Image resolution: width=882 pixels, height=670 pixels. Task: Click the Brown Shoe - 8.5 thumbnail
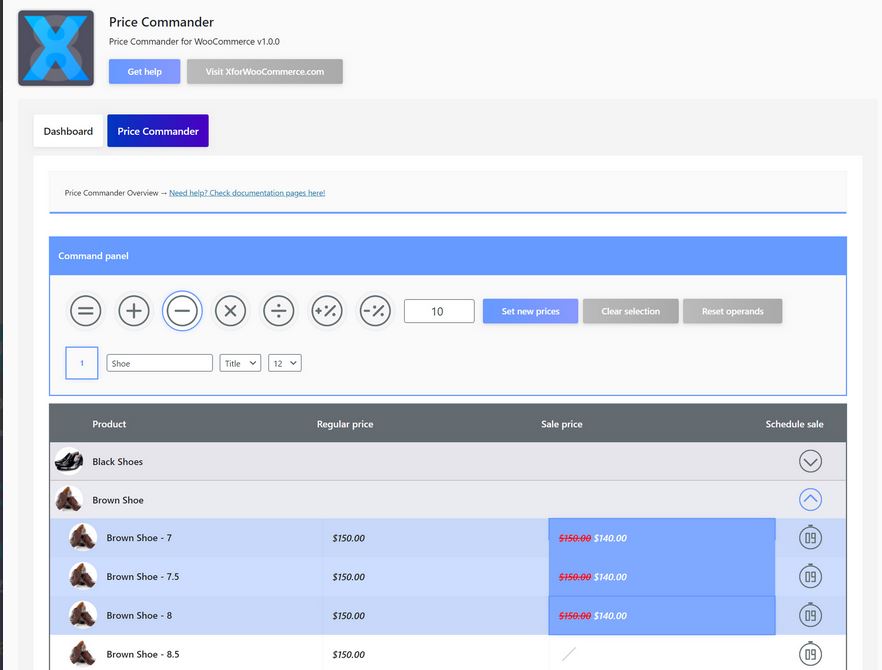[x=83, y=654]
